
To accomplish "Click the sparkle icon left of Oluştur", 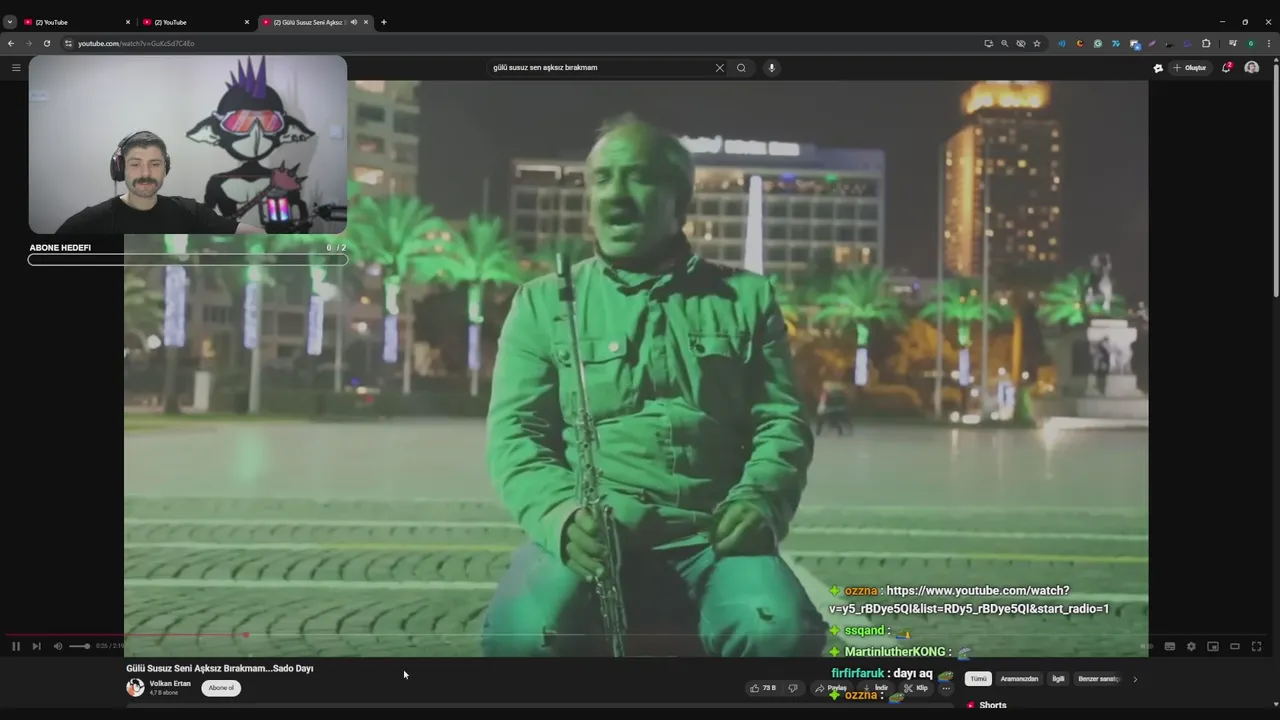I will pyautogui.click(x=1158, y=68).
